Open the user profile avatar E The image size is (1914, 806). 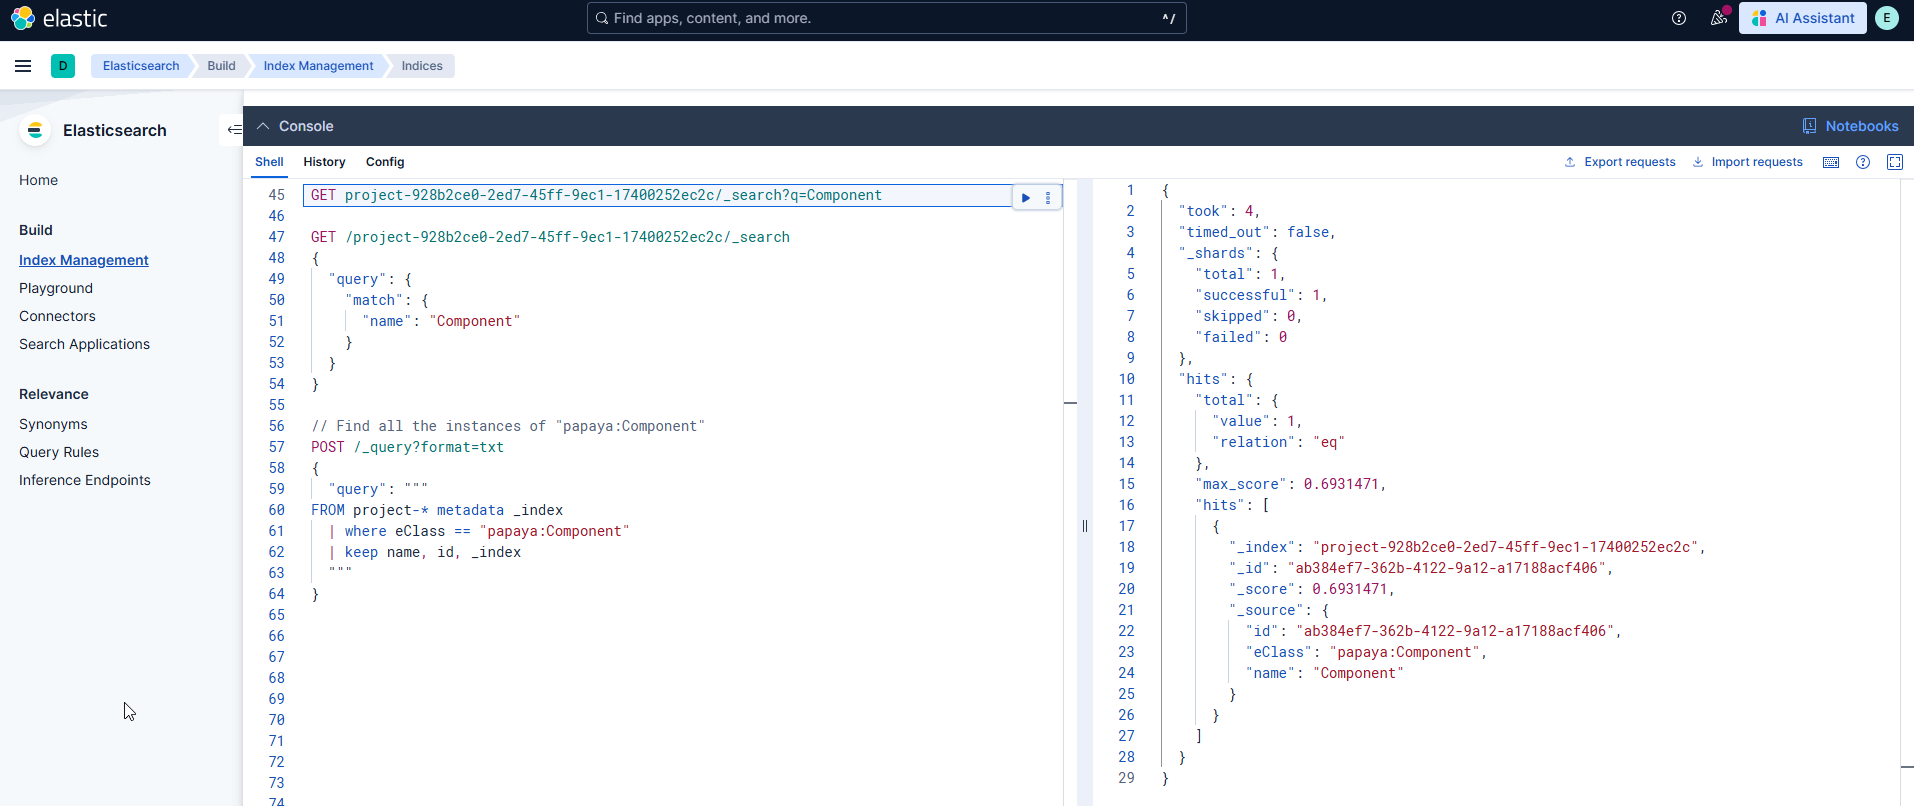(x=1887, y=18)
